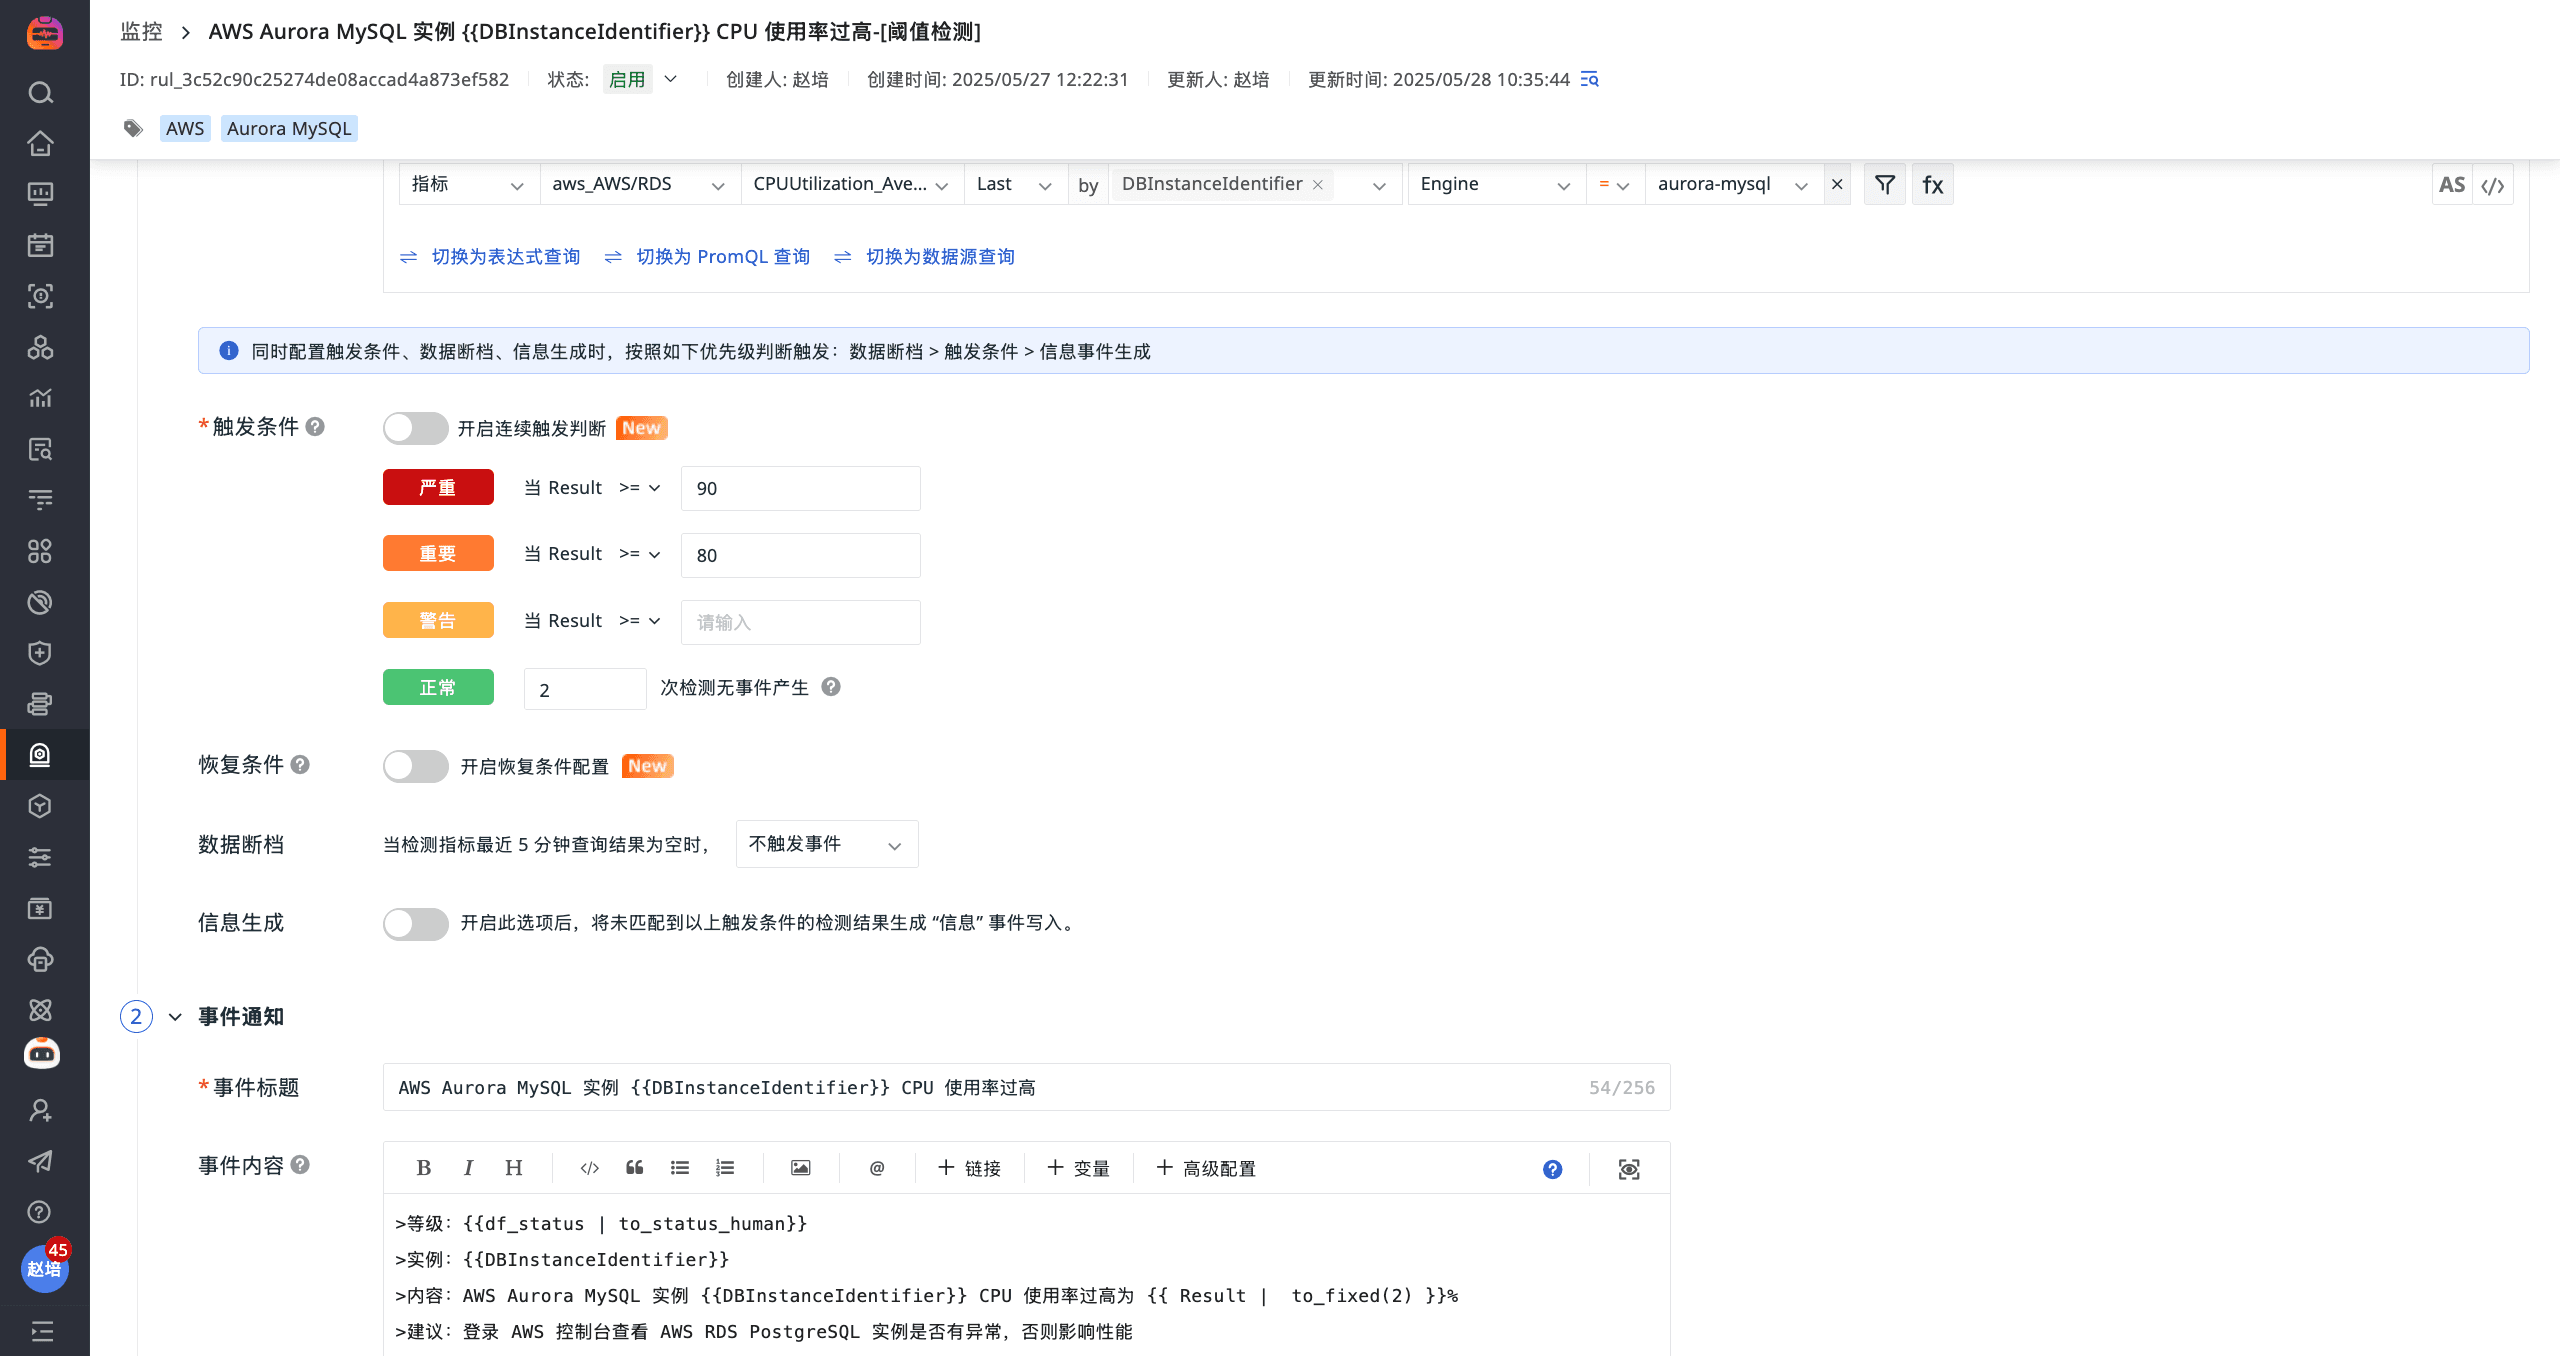
Task: Click the Aurora MySQL tag
Action: 289,128
